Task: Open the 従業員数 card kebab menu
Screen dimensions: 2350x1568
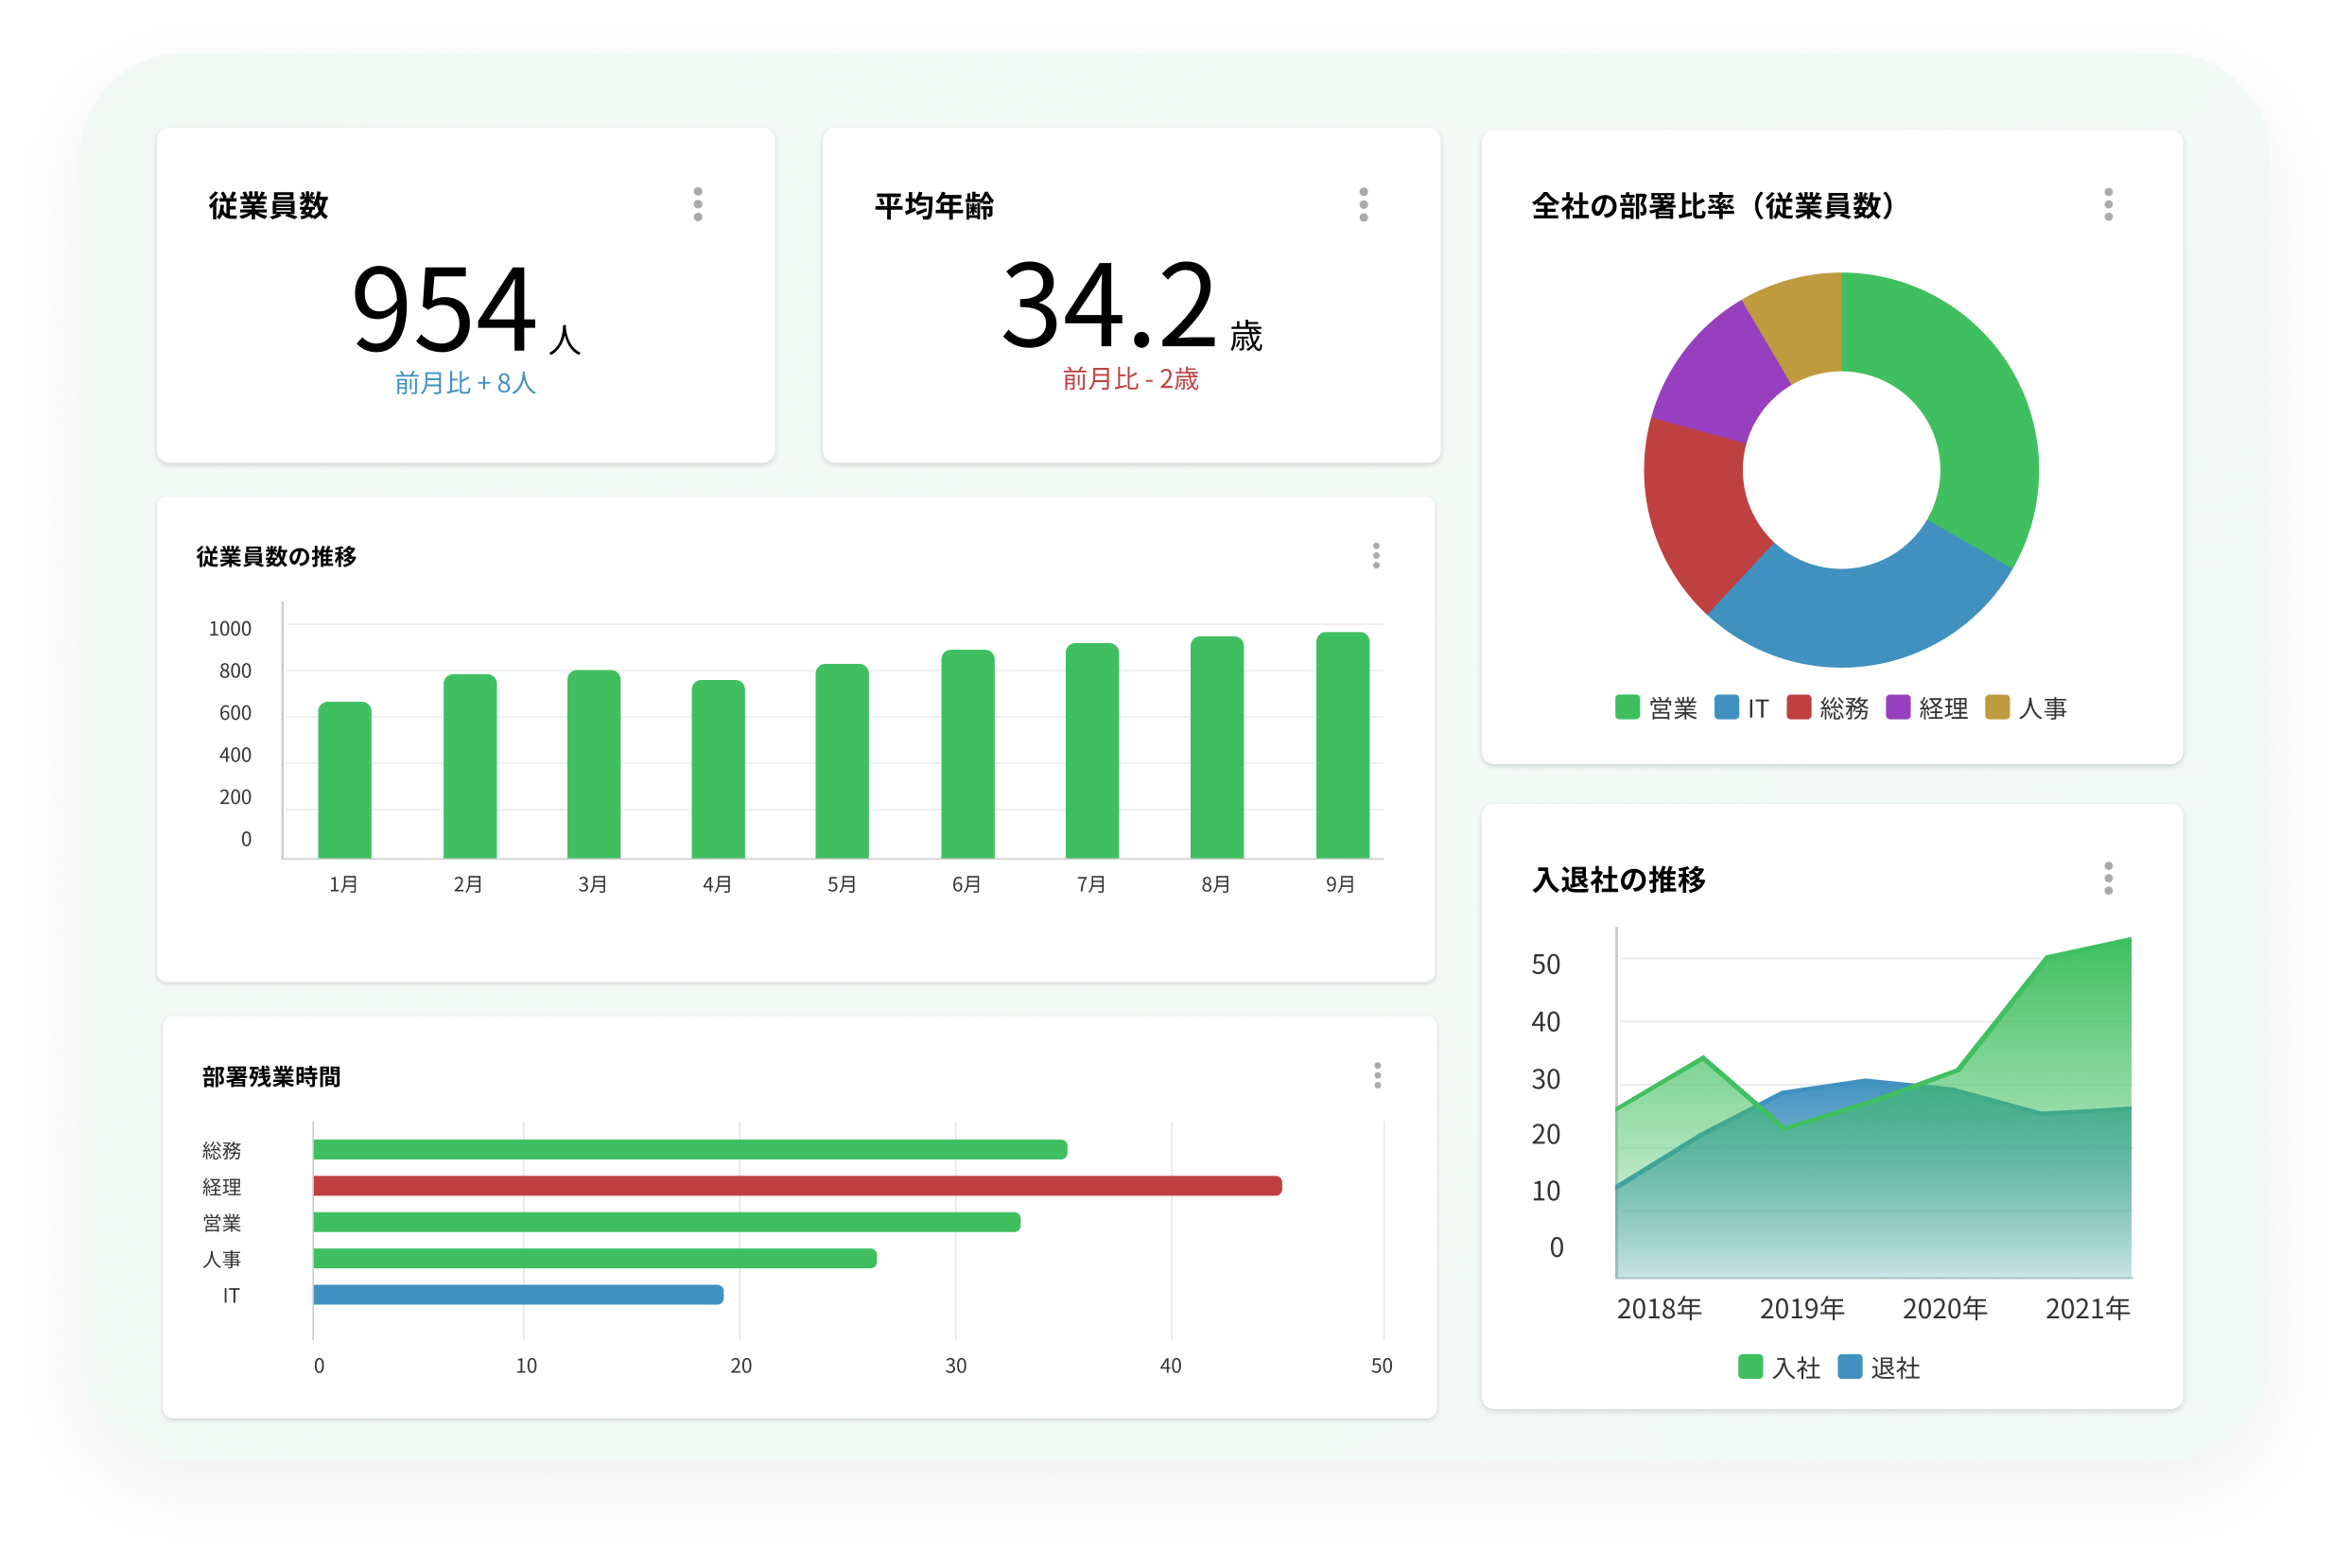Action: (x=698, y=204)
